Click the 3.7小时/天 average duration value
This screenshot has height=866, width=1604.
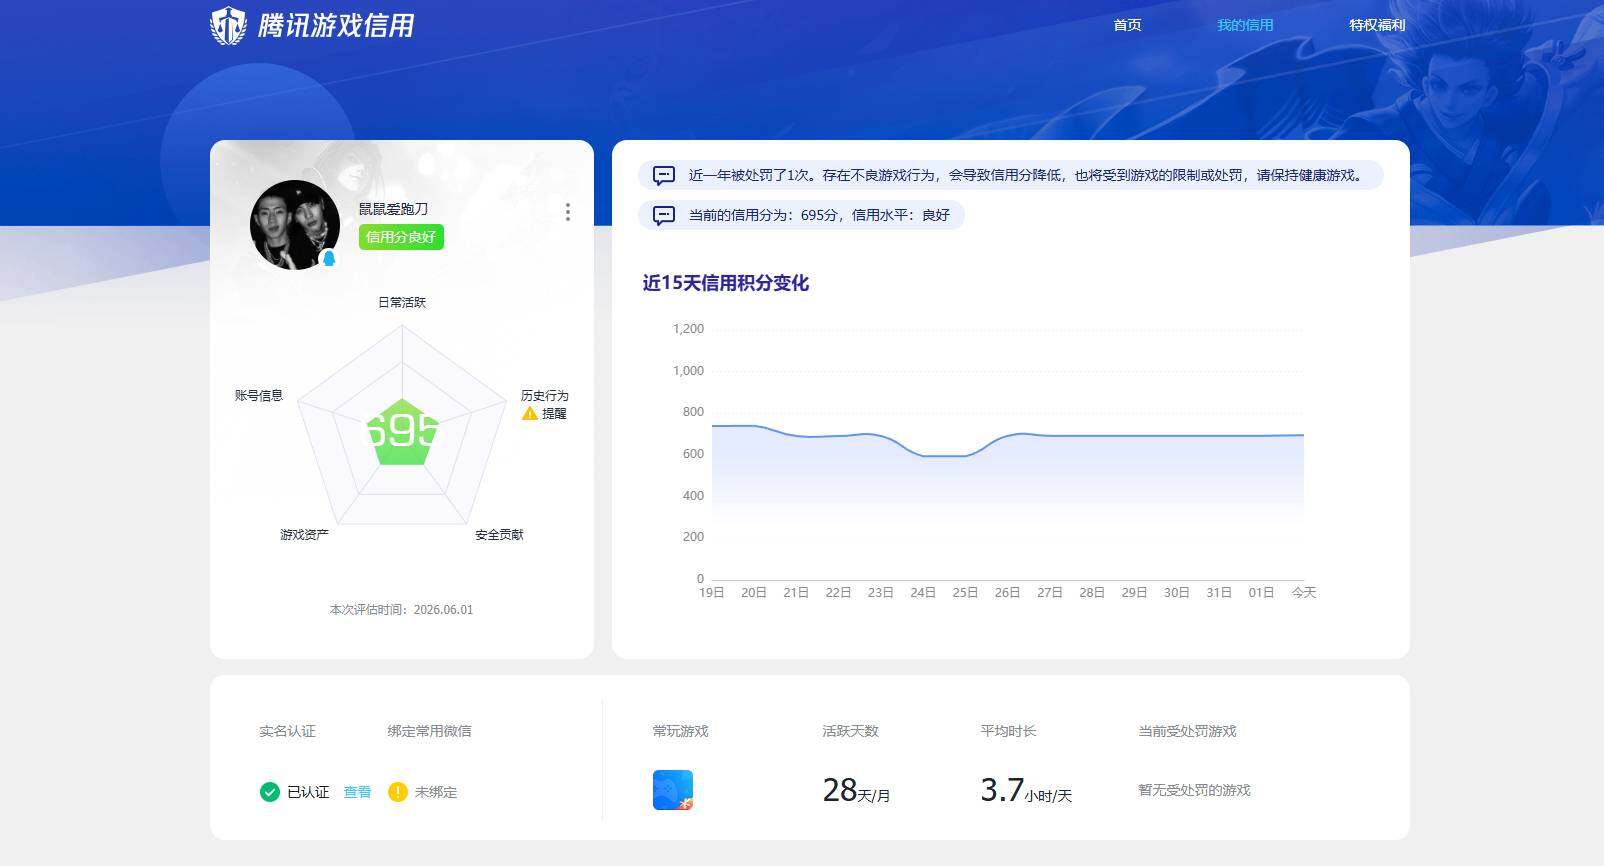pyautogui.click(x=1026, y=790)
